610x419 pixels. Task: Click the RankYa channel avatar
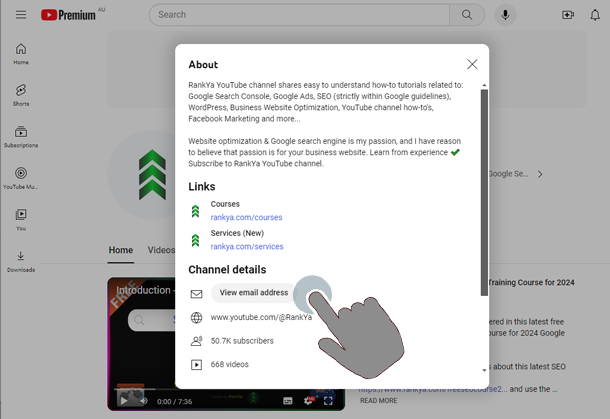tap(142, 175)
